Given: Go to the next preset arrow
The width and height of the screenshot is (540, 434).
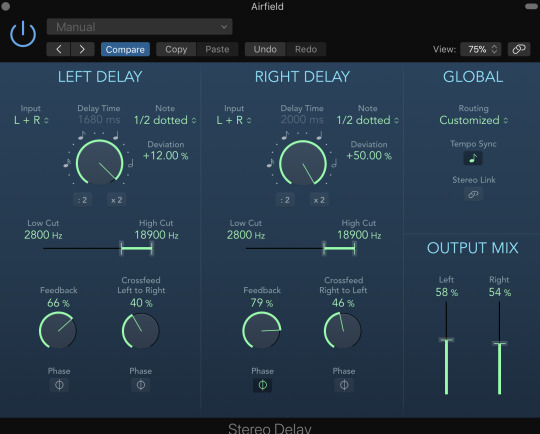Looking at the screenshot, I should point(82,49).
